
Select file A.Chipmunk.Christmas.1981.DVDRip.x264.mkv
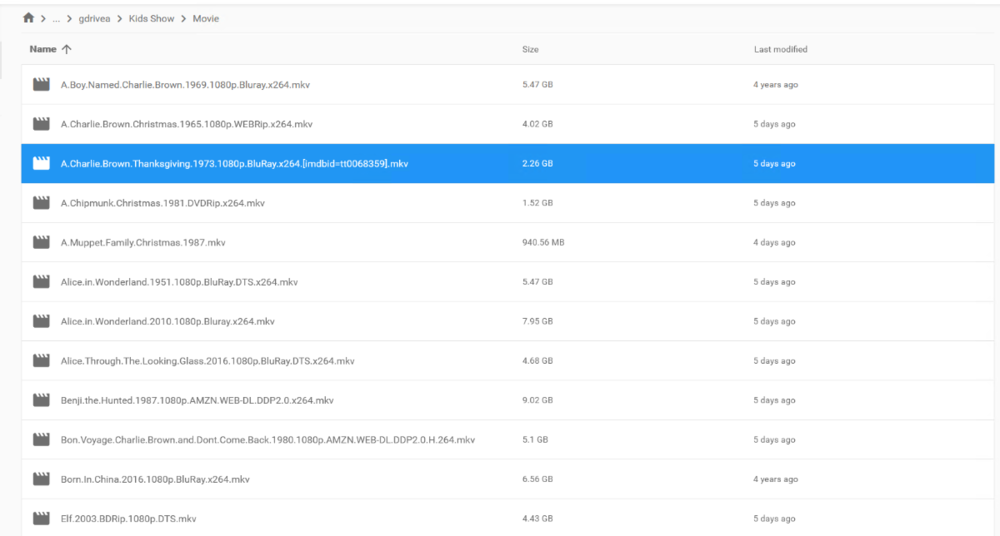click(163, 203)
